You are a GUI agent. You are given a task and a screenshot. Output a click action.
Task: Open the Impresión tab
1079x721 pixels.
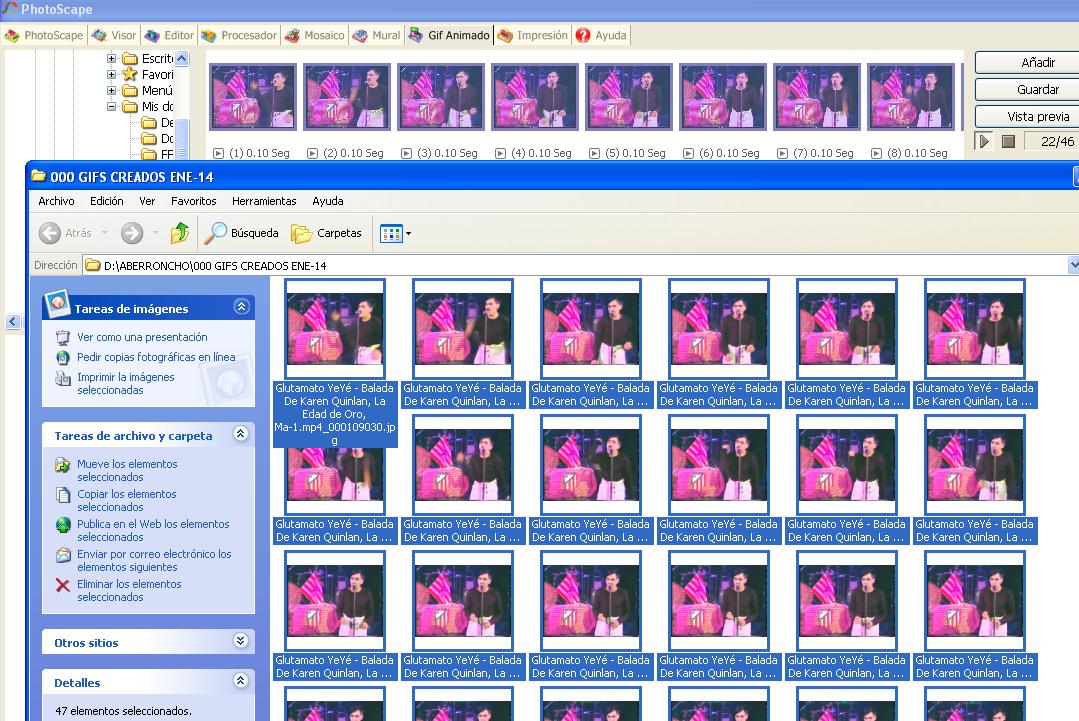click(533, 35)
